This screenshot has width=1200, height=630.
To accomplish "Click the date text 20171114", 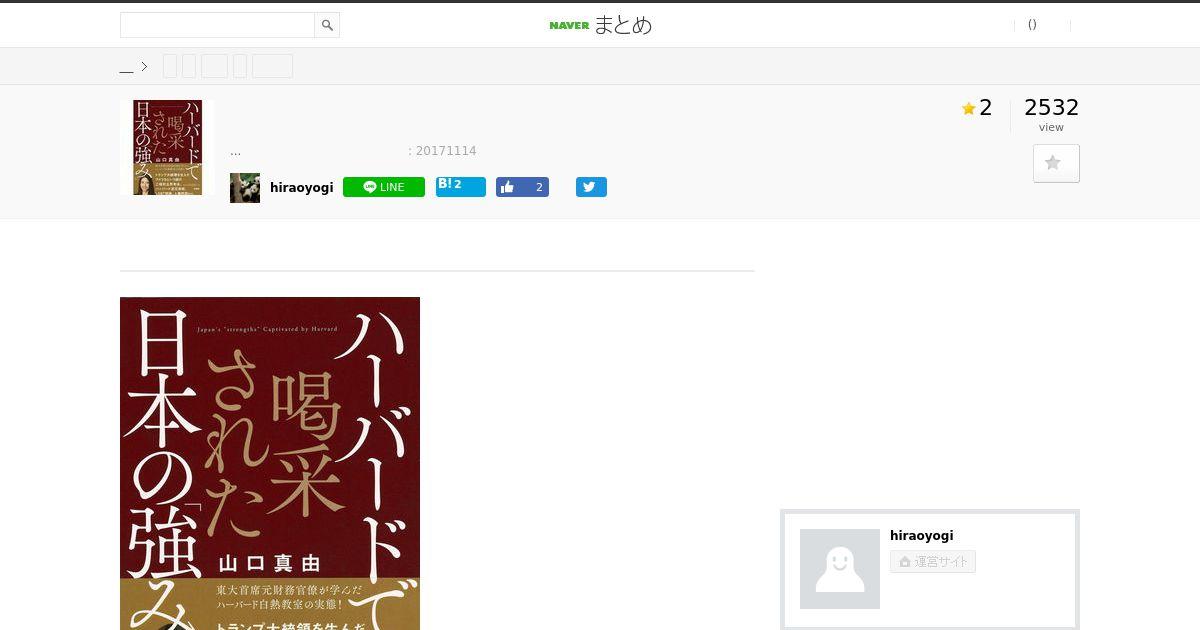I will click(446, 151).
